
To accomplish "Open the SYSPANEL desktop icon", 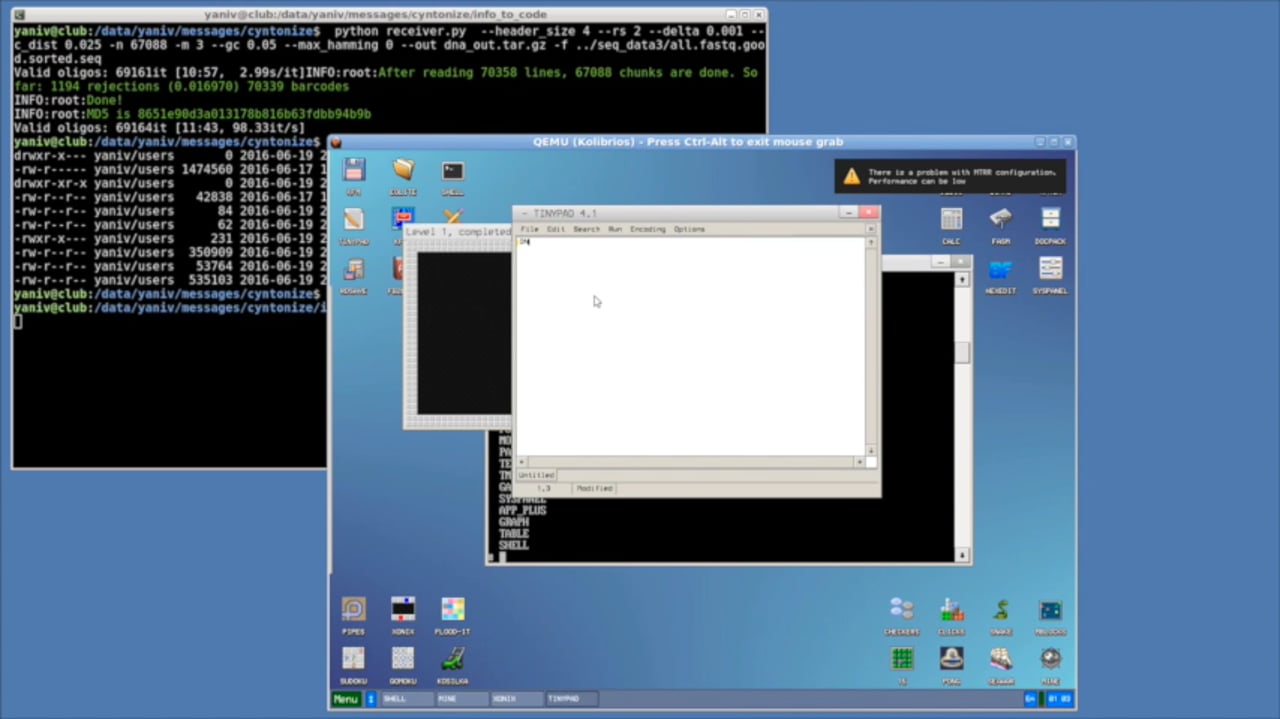I will tap(1050, 269).
